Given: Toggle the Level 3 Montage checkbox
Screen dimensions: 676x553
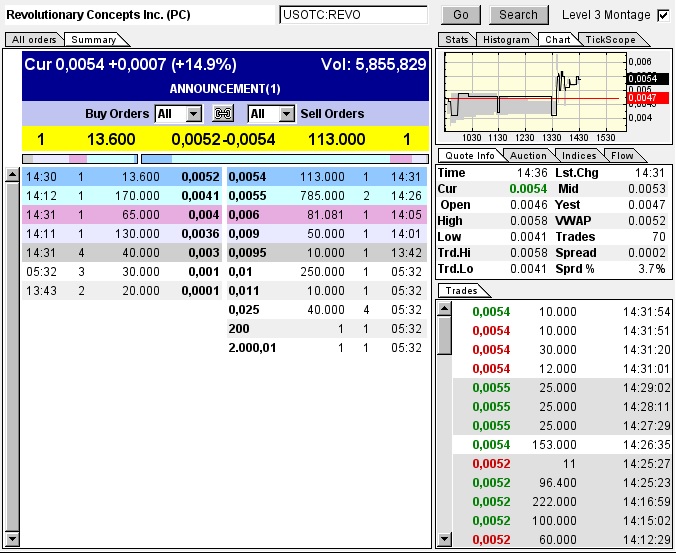Looking at the screenshot, I should tap(663, 16).
